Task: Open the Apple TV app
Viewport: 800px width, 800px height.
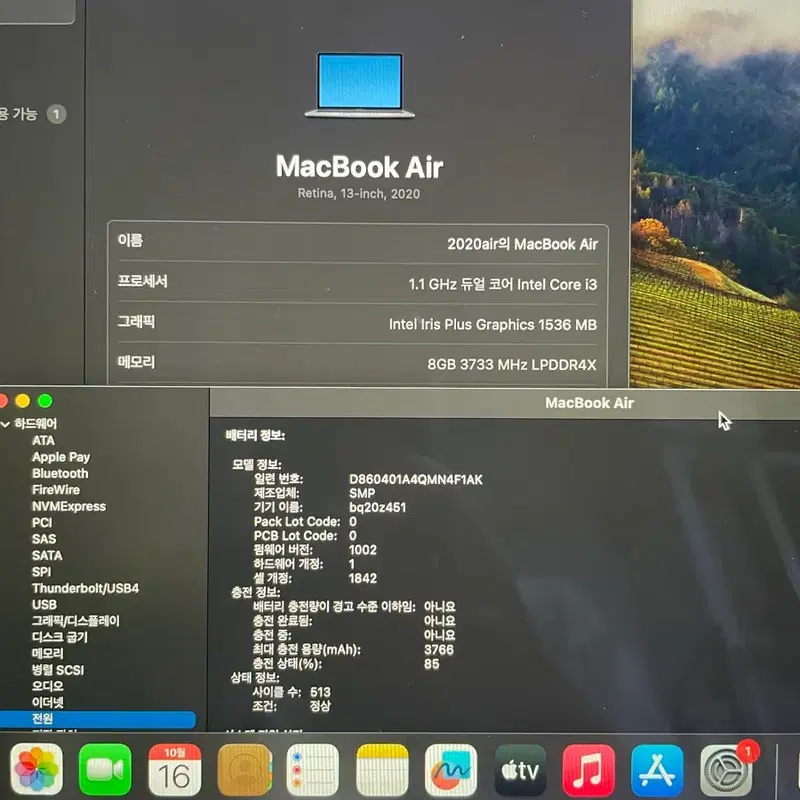Action: tap(520, 769)
